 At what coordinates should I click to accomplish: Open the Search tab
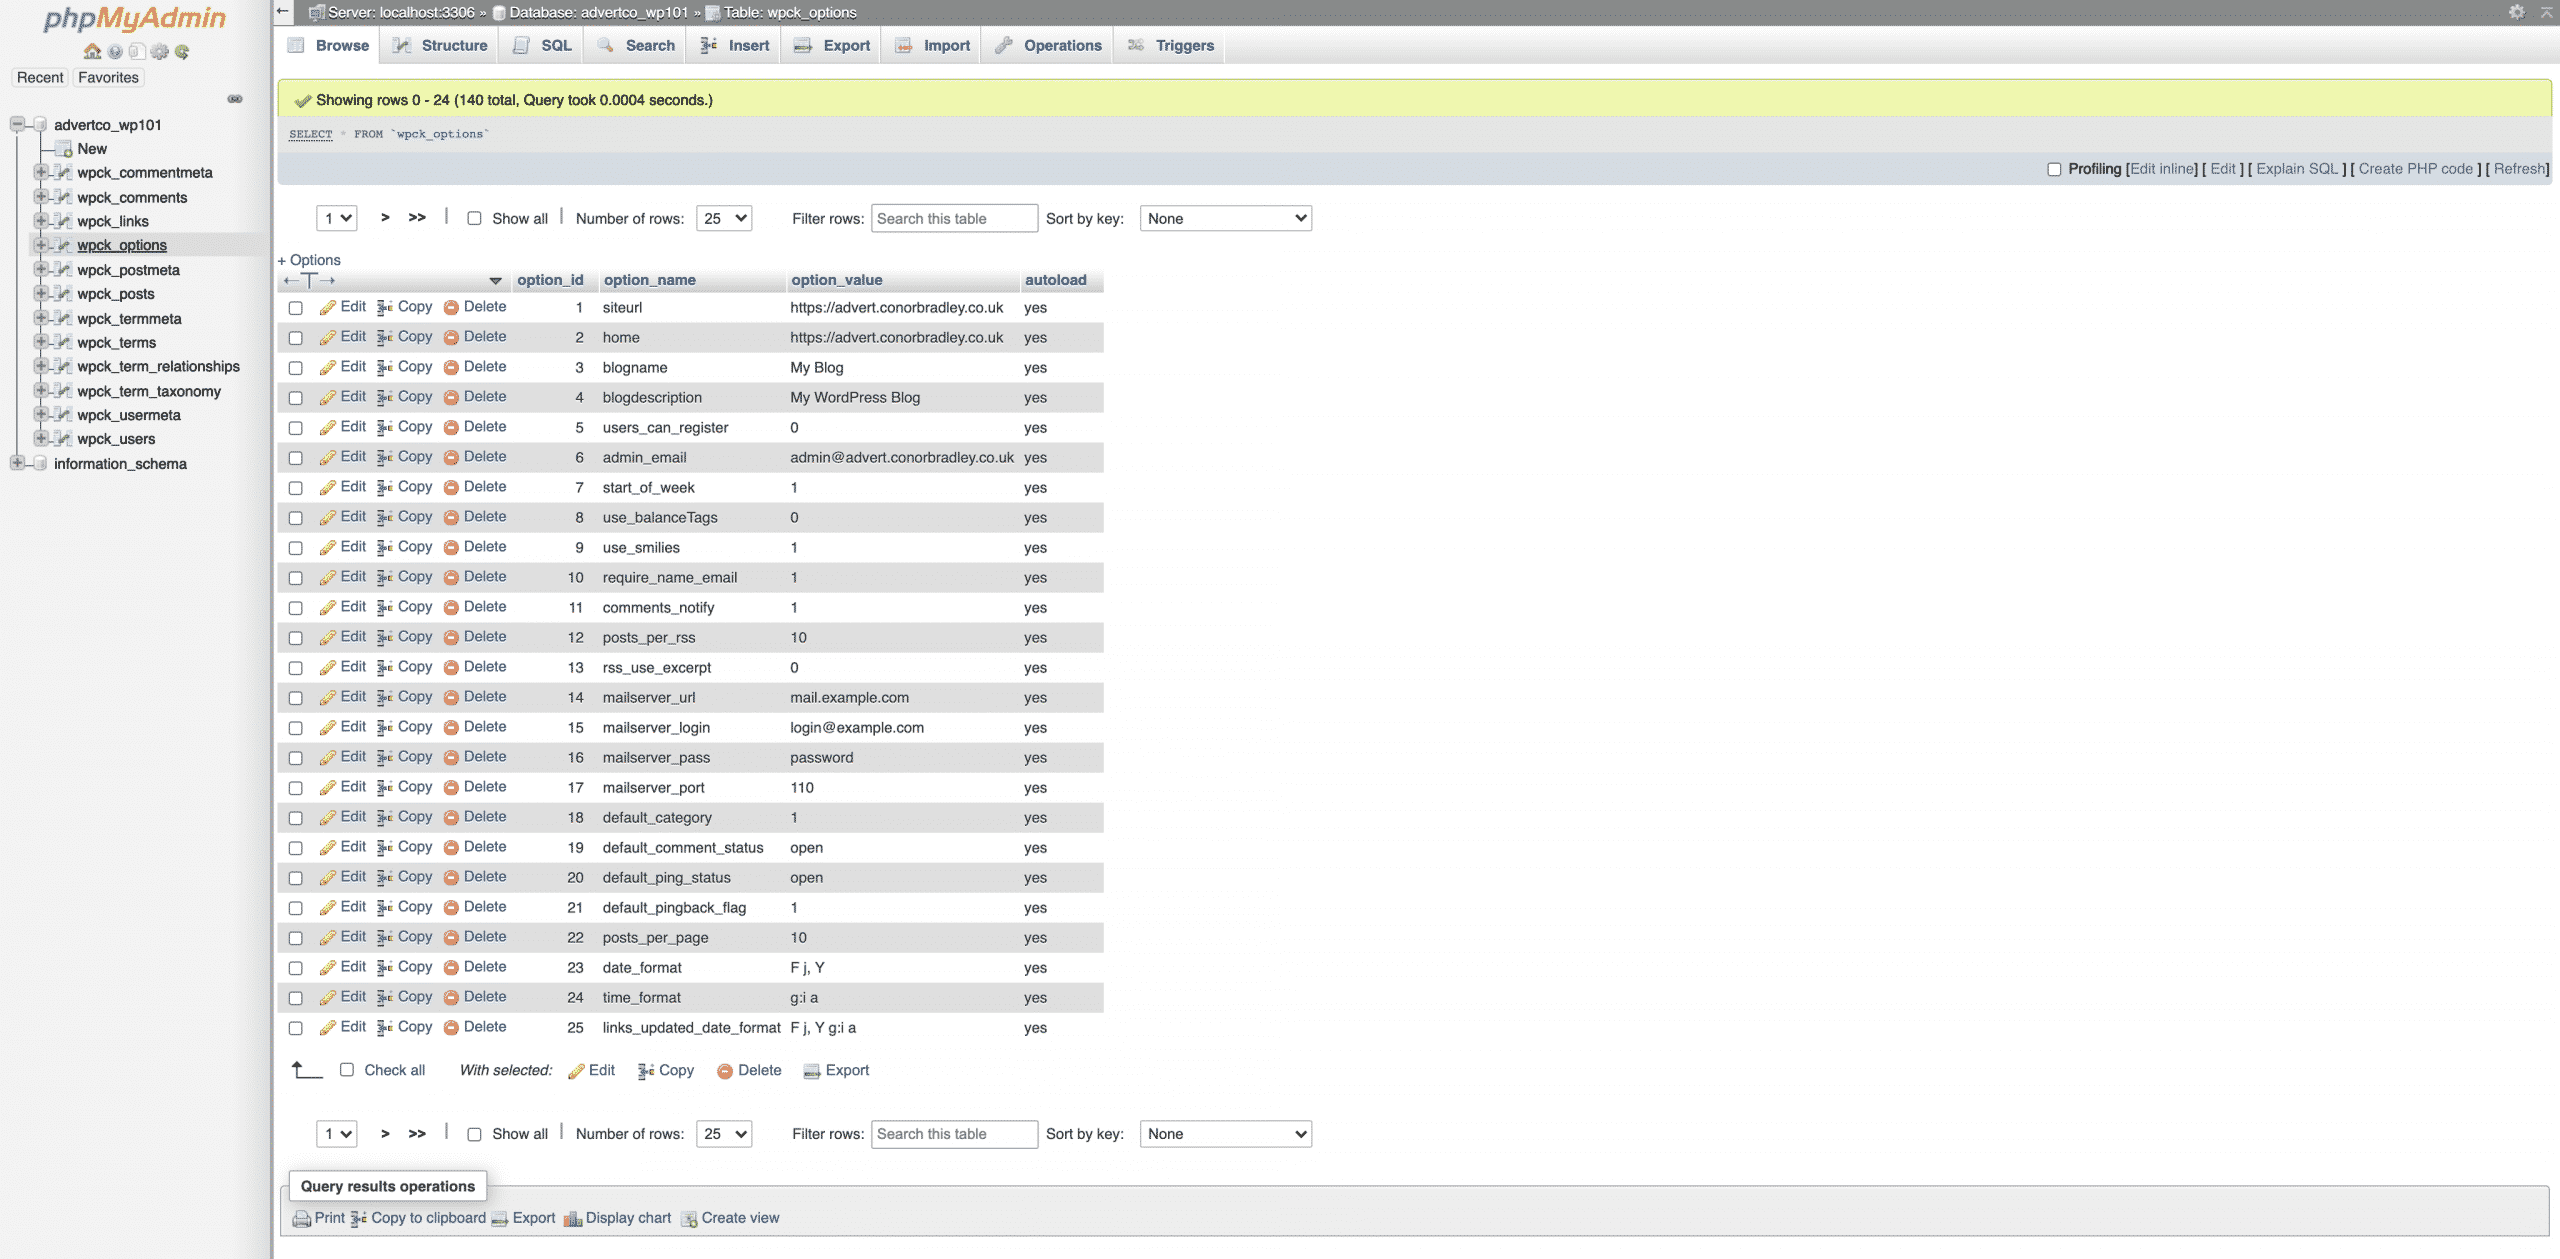coord(637,46)
